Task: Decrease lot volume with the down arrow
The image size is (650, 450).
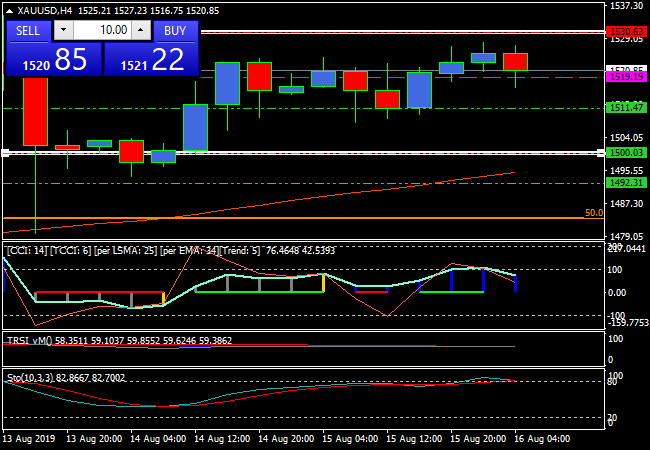Action: pyautogui.click(x=64, y=30)
